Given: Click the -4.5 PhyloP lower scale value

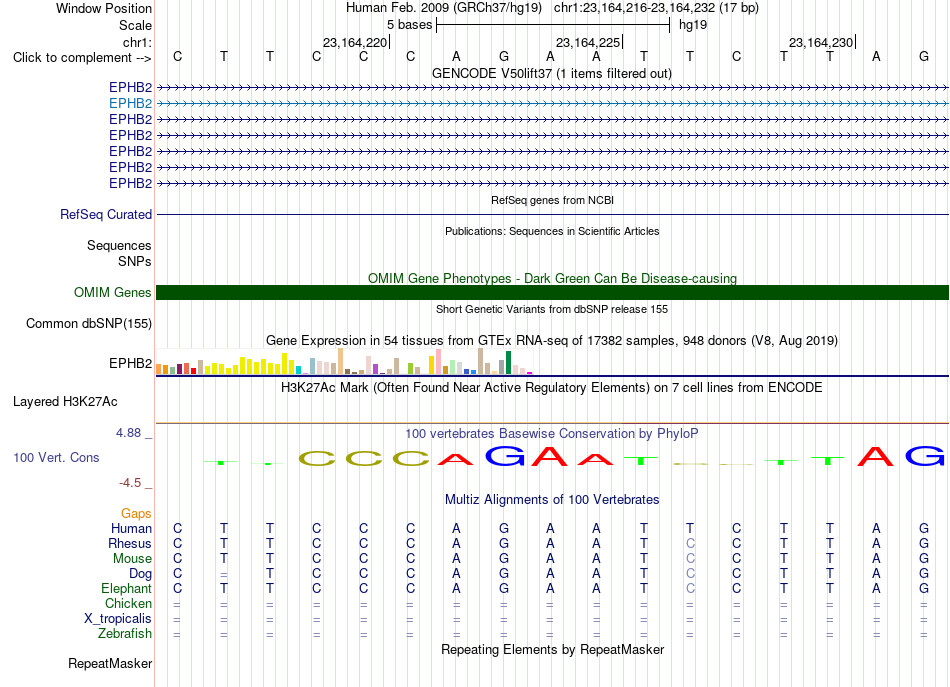Looking at the screenshot, I should point(130,483).
